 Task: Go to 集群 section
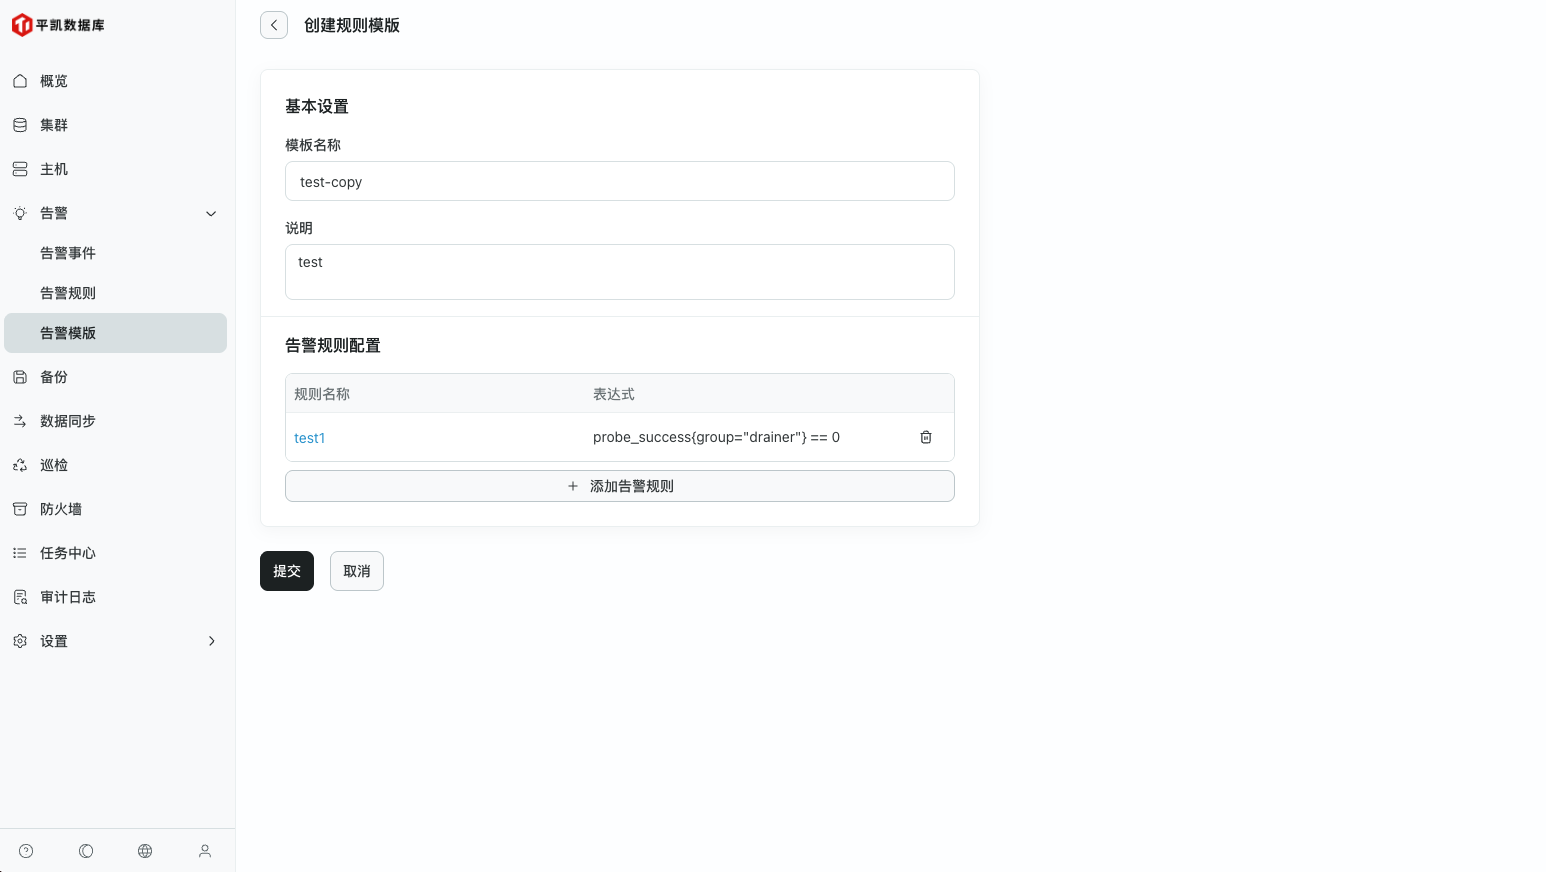click(54, 125)
